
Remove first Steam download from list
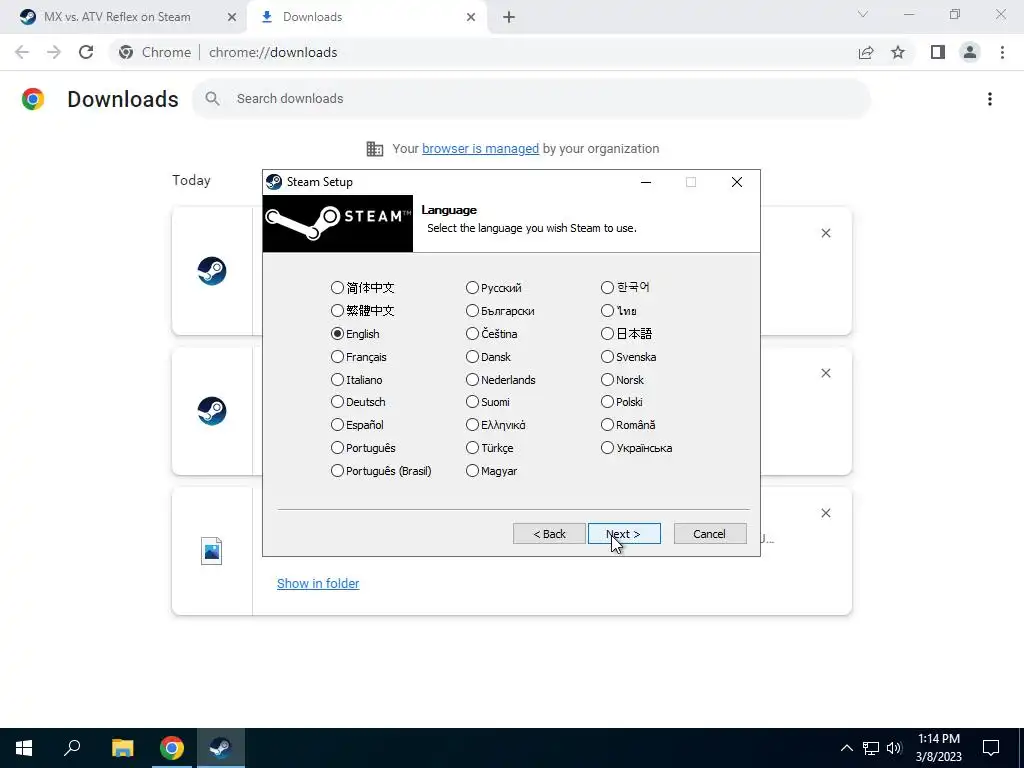pyautogui.click(x=826, y=233)
